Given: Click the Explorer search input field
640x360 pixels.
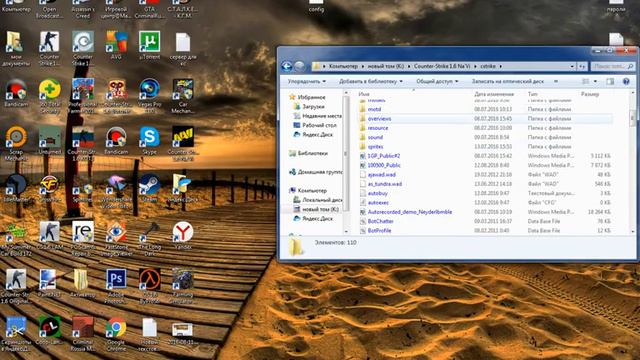Looking at the screenshot, I should click(x=612, y=66).
